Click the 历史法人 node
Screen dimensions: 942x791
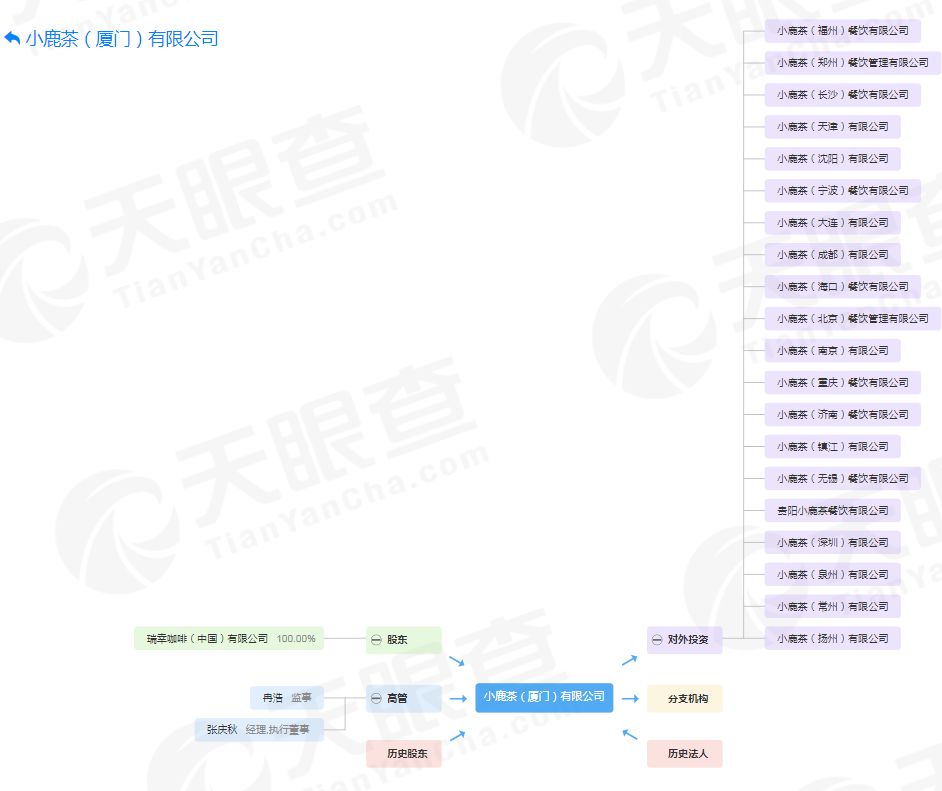[684, 753]
